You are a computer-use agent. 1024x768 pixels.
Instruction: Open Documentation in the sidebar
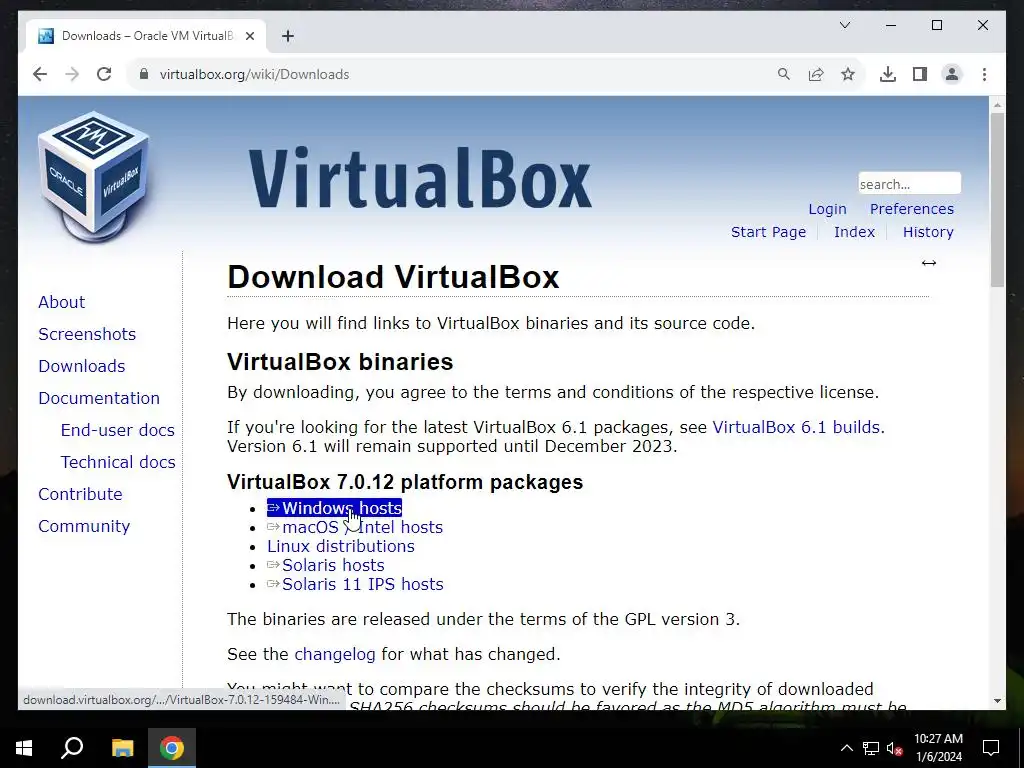tap(99, 398)
